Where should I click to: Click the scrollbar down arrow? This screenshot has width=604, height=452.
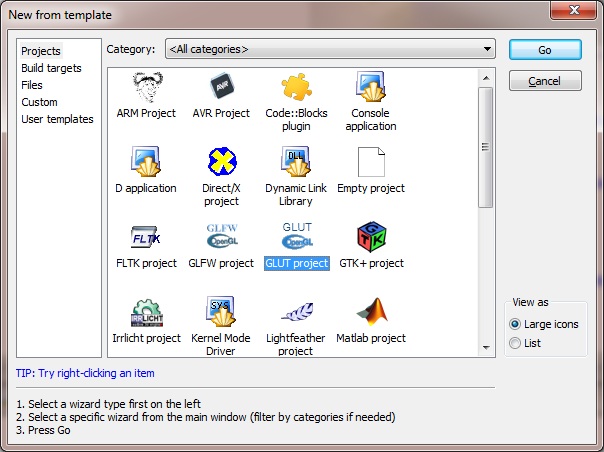pos(486,348)
